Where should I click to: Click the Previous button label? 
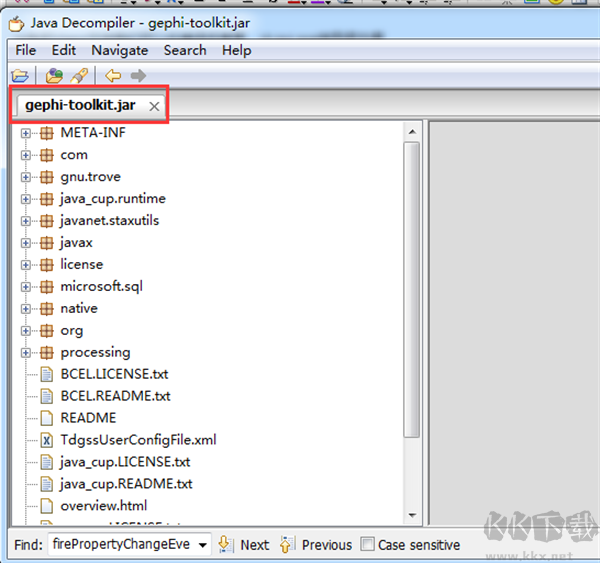(x=327, y=545)
